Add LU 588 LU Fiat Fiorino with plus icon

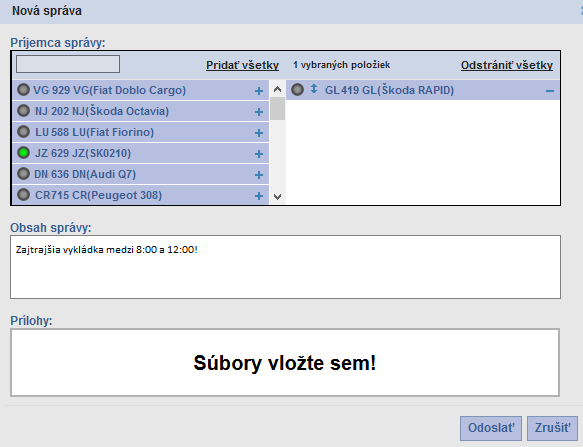click(259, 133)
